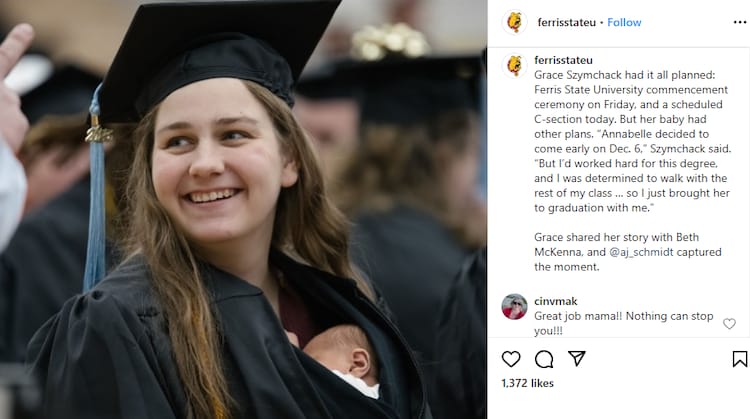
Task: Click ferrisstateu avatar beside the caption
Action: (x=514, y=66)
